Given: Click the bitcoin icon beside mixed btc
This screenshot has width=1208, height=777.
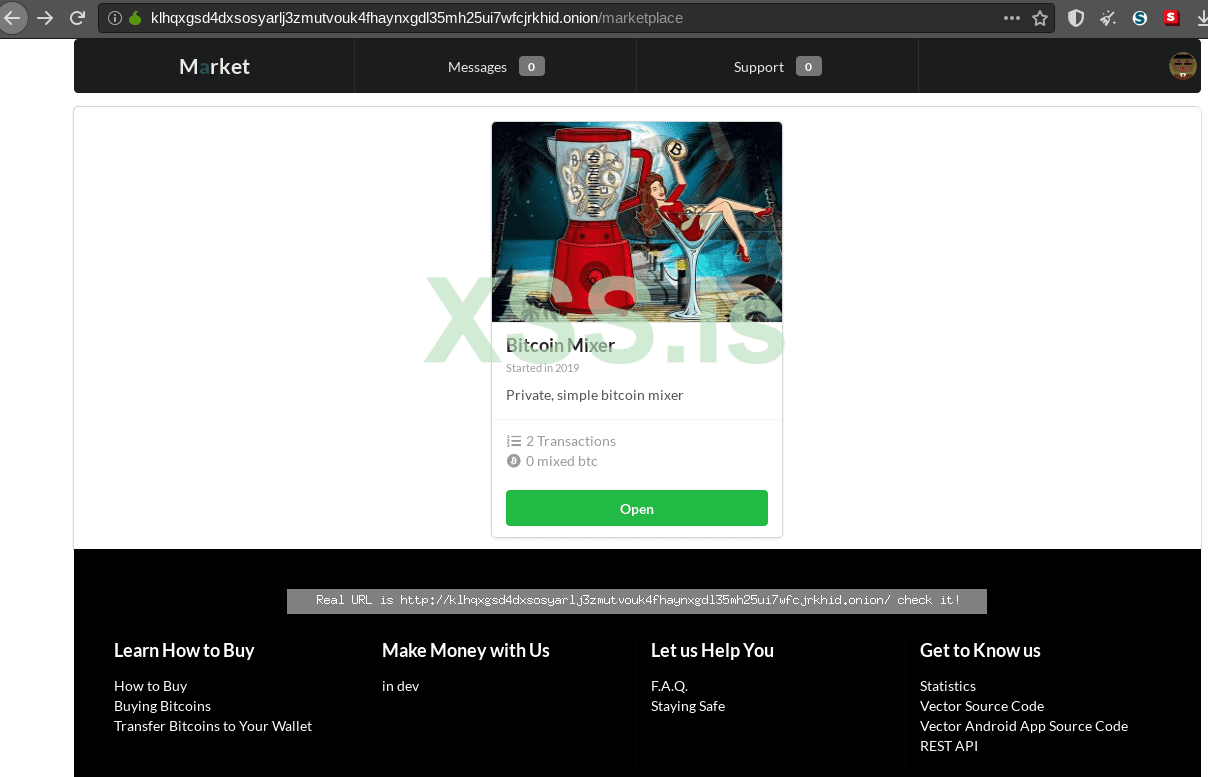Looking at the screenshot, I should 513,461.
